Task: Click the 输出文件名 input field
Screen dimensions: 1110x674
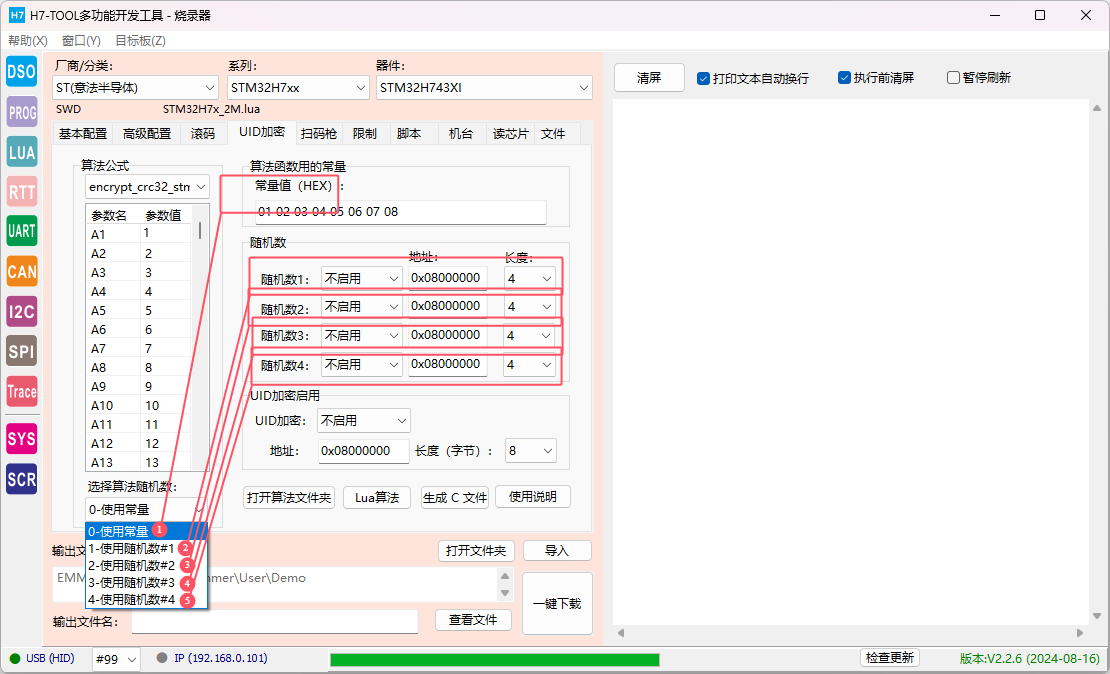Action: coord(275,621)
